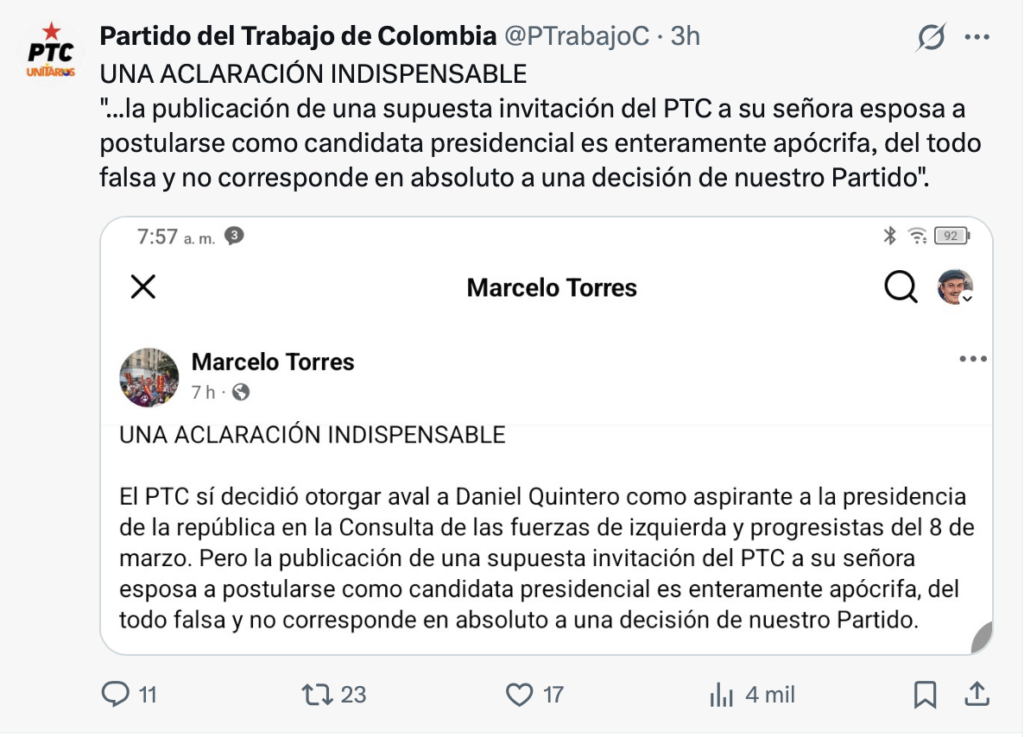Click the share upload icon

(x=977, y=694)
